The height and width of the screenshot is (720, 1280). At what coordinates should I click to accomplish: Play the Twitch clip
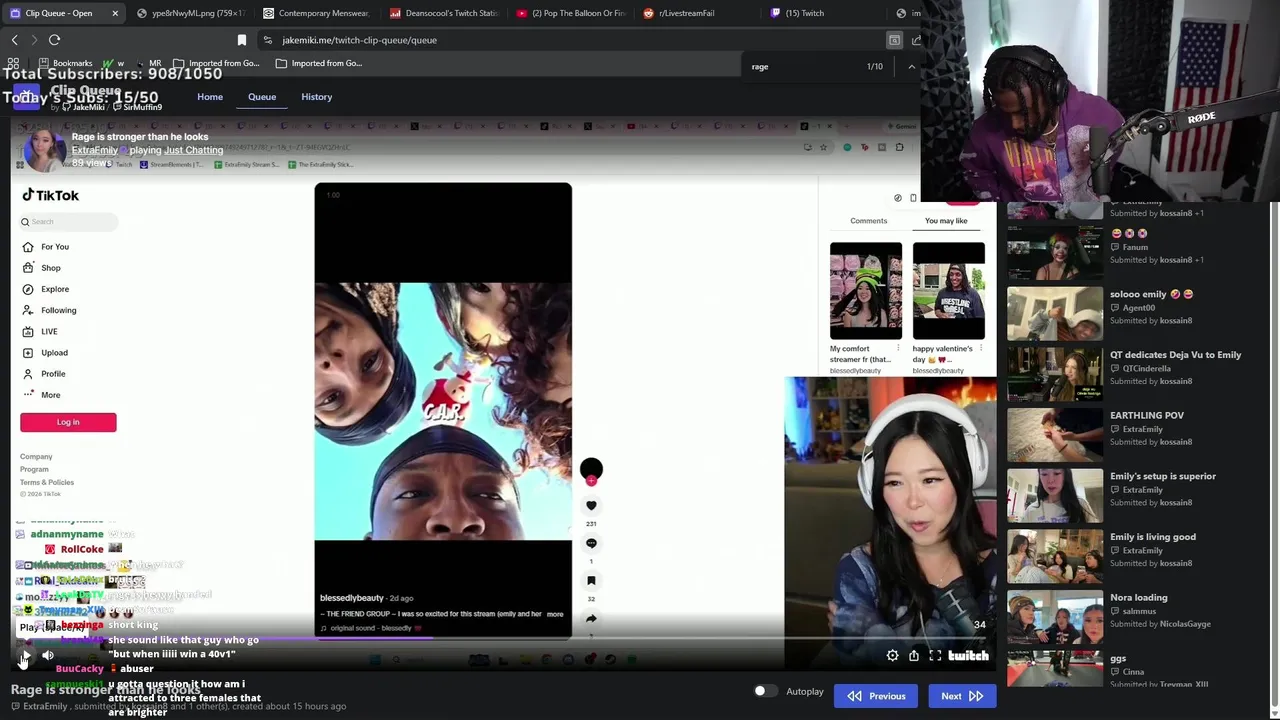point(25,656)
